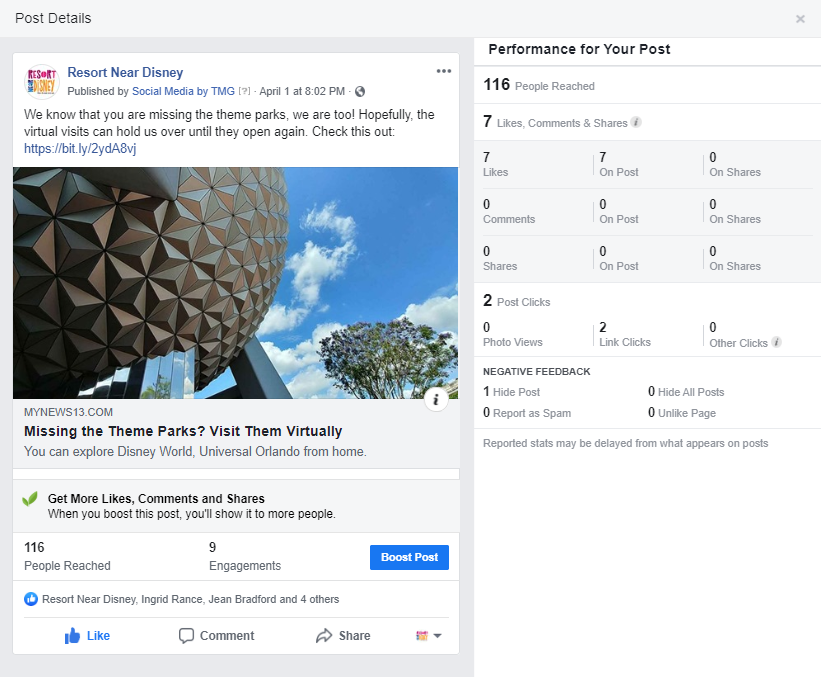View who liked: Ingrid Rance, Jean Bradford and others
821x677 pixels.
pos(191,599)
